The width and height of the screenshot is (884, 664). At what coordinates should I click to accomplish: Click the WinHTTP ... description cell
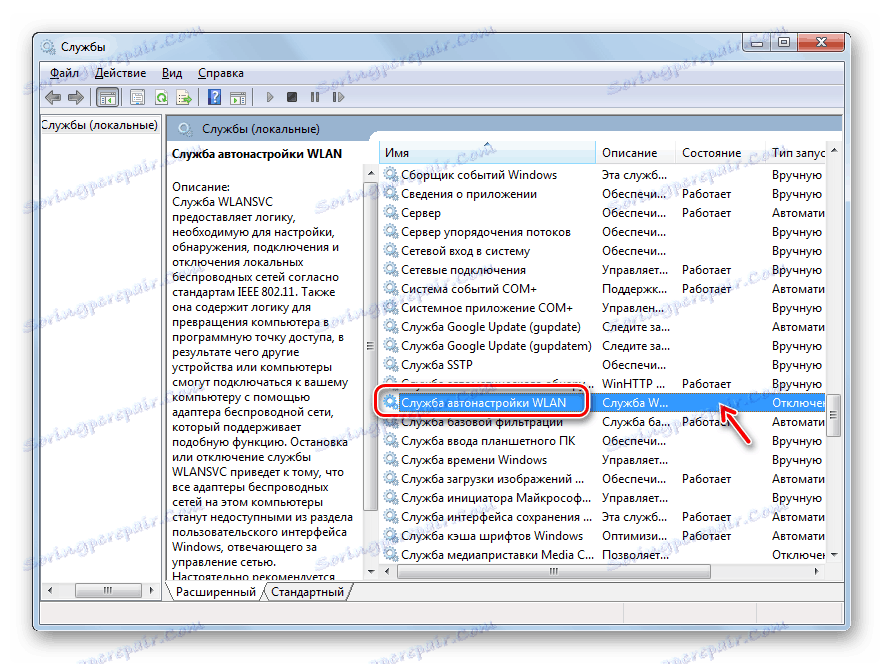tap(633, 384)
